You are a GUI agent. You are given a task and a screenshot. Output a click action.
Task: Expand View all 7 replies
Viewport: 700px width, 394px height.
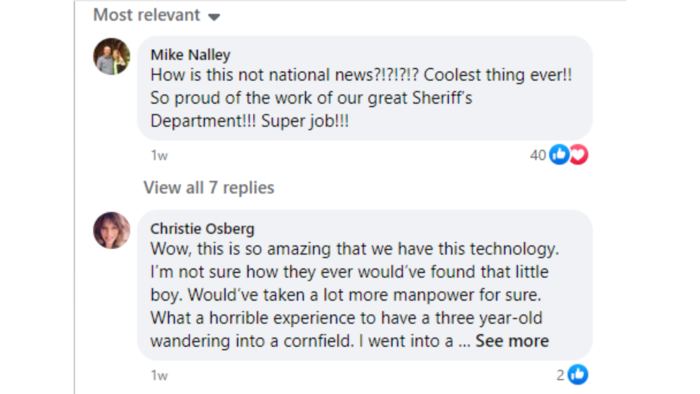click(208, 188)
